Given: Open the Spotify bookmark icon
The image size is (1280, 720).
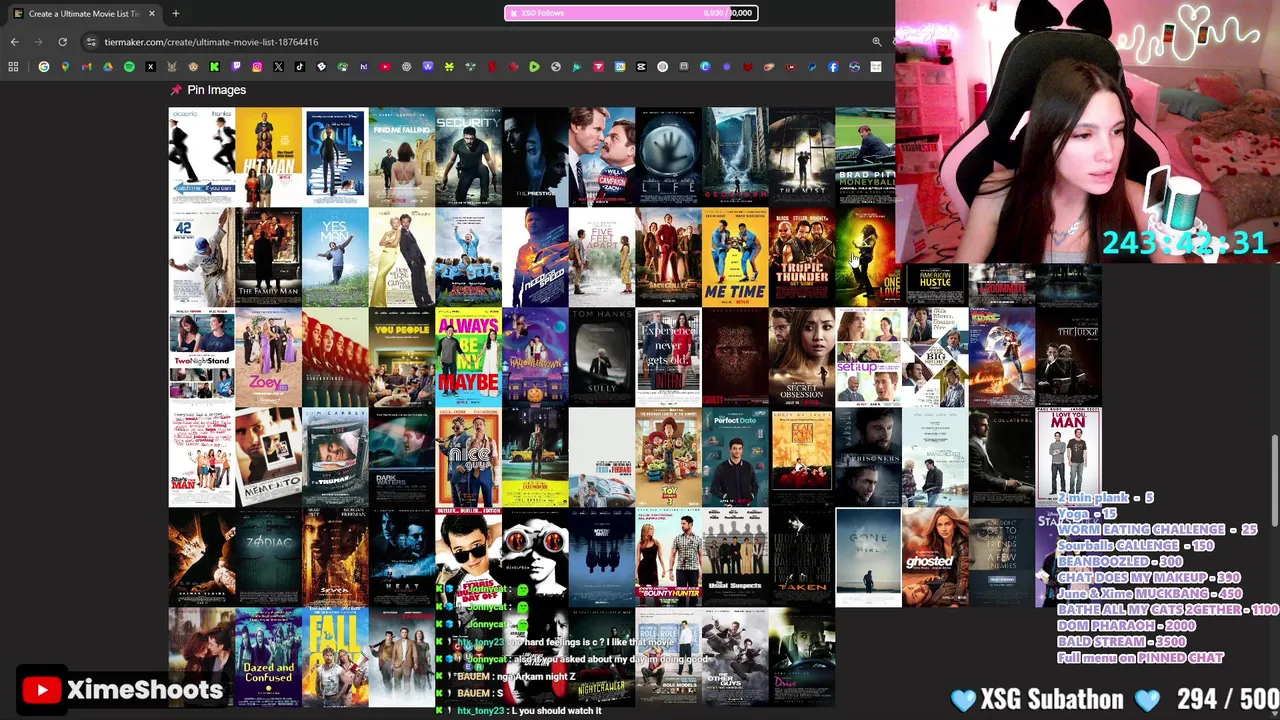Looking at the screenshot, I should (x=129, y=67).
